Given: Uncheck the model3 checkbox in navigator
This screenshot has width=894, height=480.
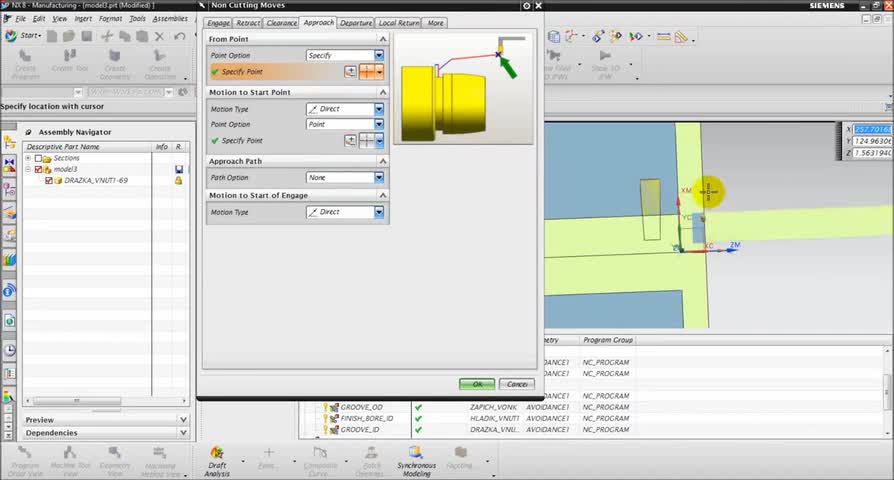Looking at the screenshot, I should pos(39,170).
